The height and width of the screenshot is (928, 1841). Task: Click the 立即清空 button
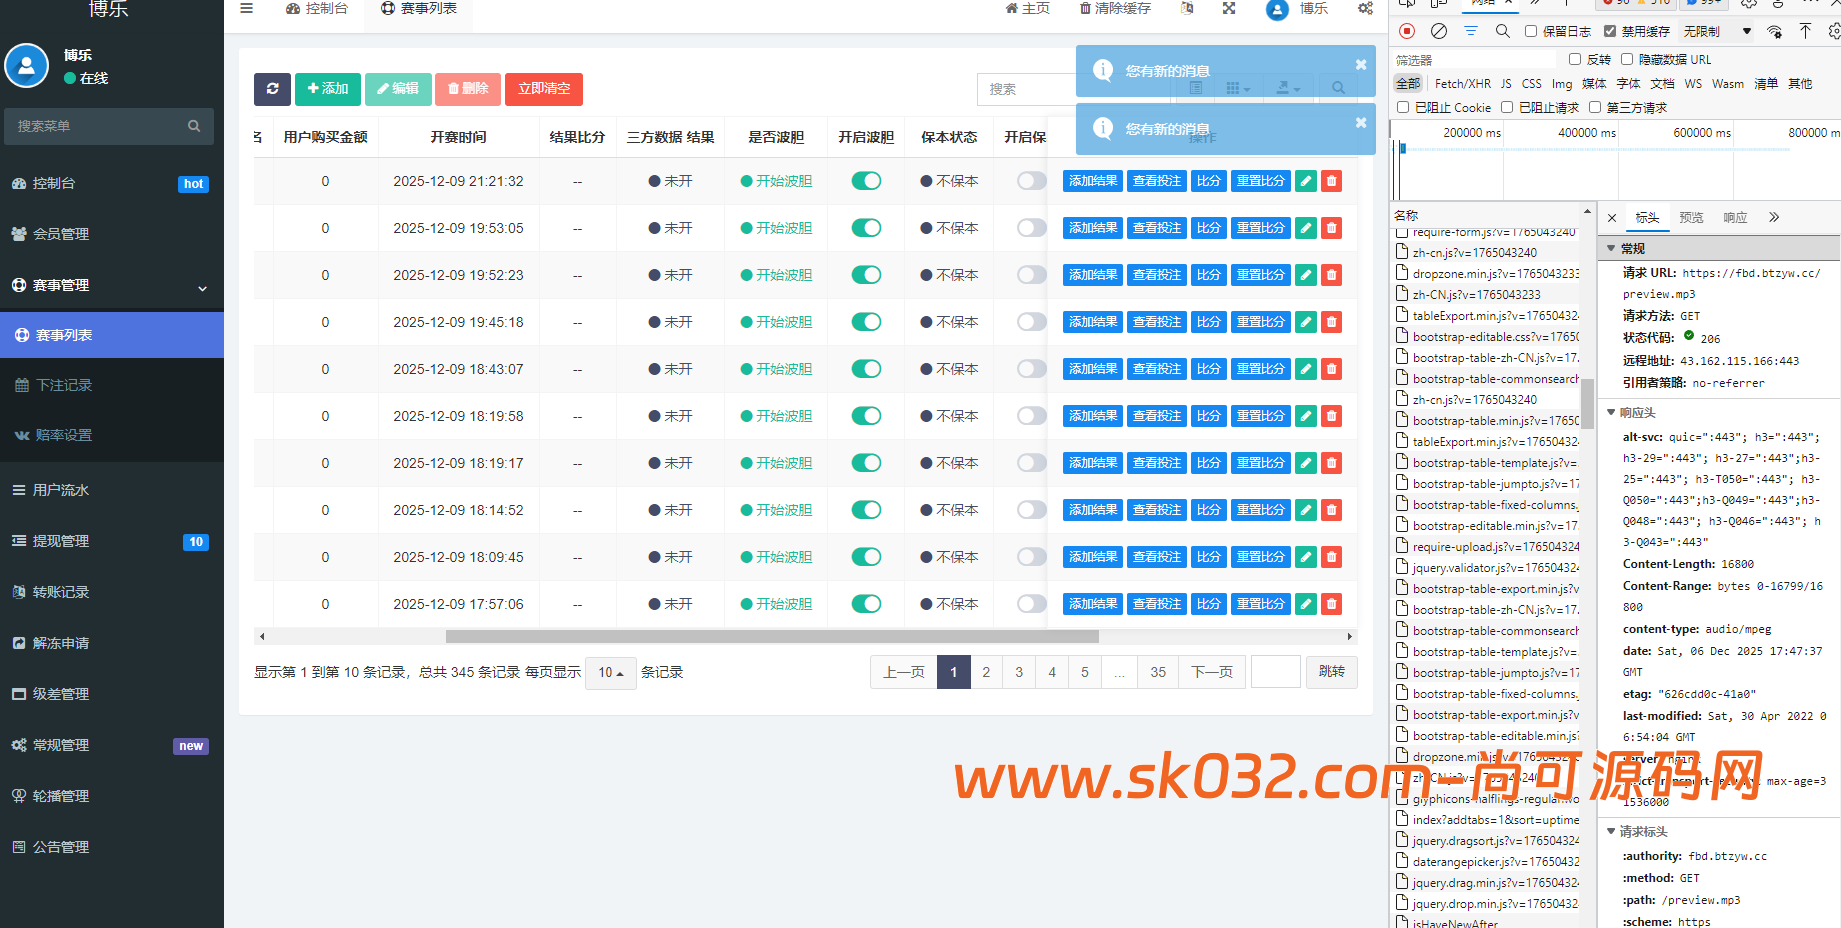543,89
